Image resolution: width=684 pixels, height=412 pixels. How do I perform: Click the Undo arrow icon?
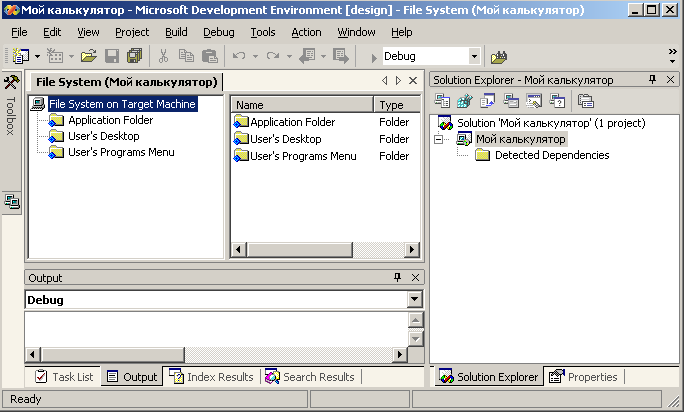coord(239,56)
